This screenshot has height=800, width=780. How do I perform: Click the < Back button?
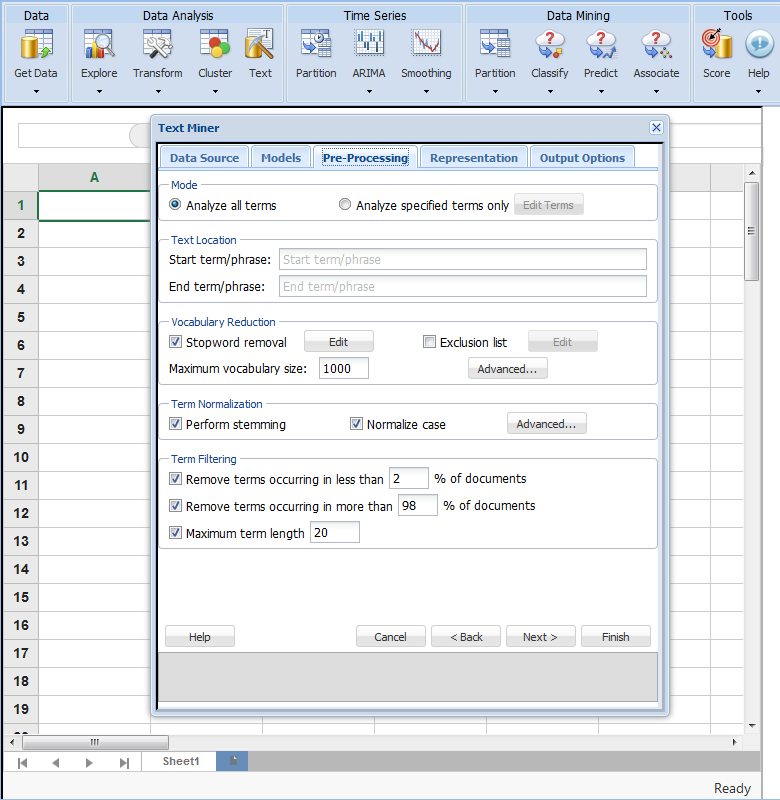point(466,636)
